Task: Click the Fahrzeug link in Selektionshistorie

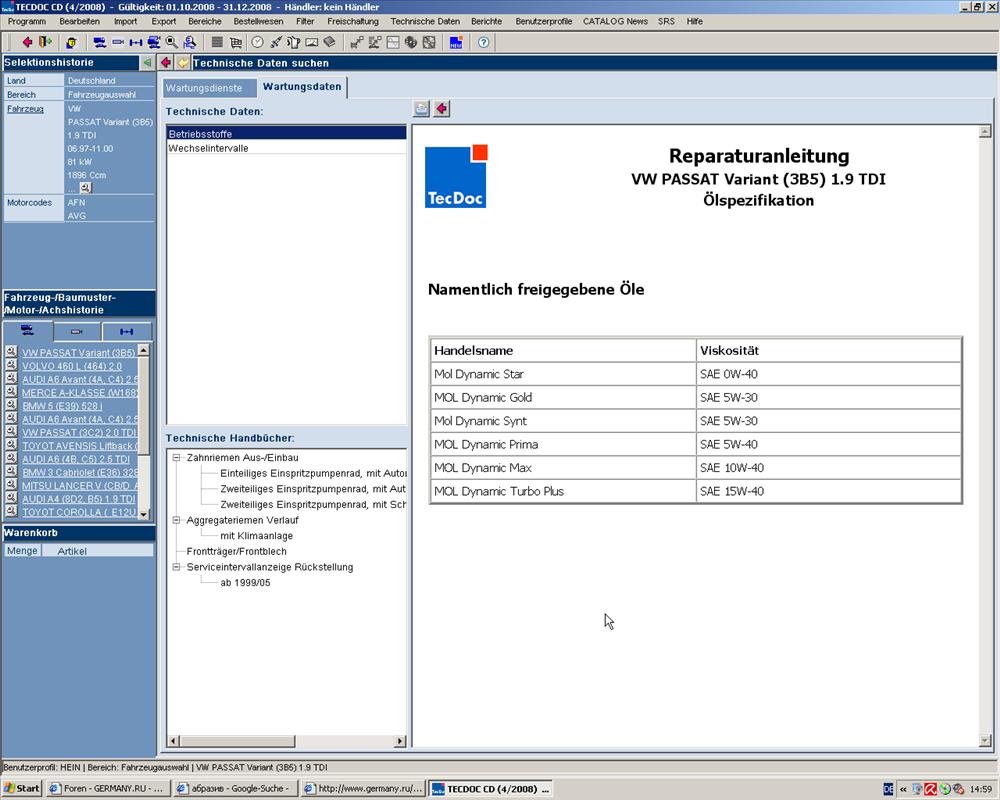Action: (x=25, y=109)
